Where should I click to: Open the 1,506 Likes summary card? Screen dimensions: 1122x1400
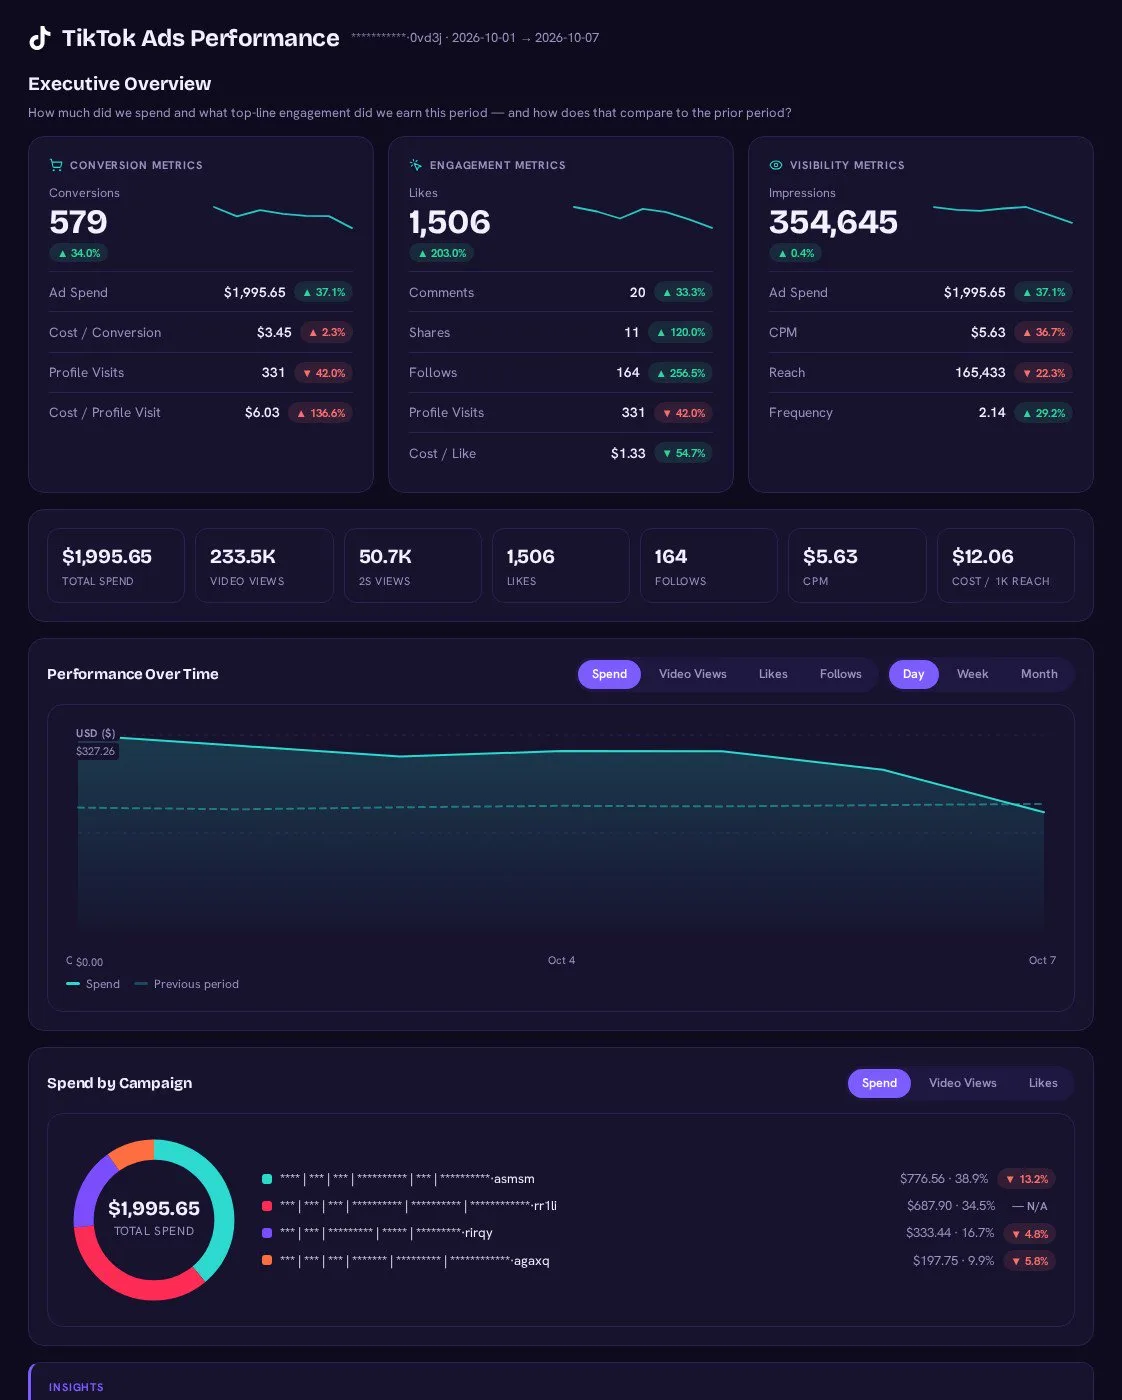pos(561,566)
